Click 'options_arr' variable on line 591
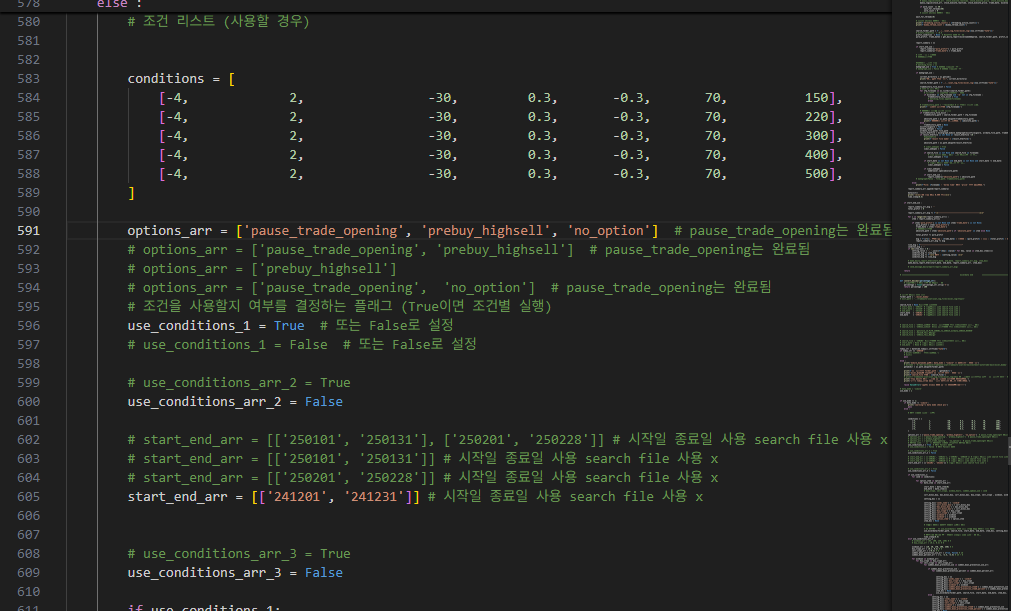This screenshot has width=1011, height=611. pos(170,231)
